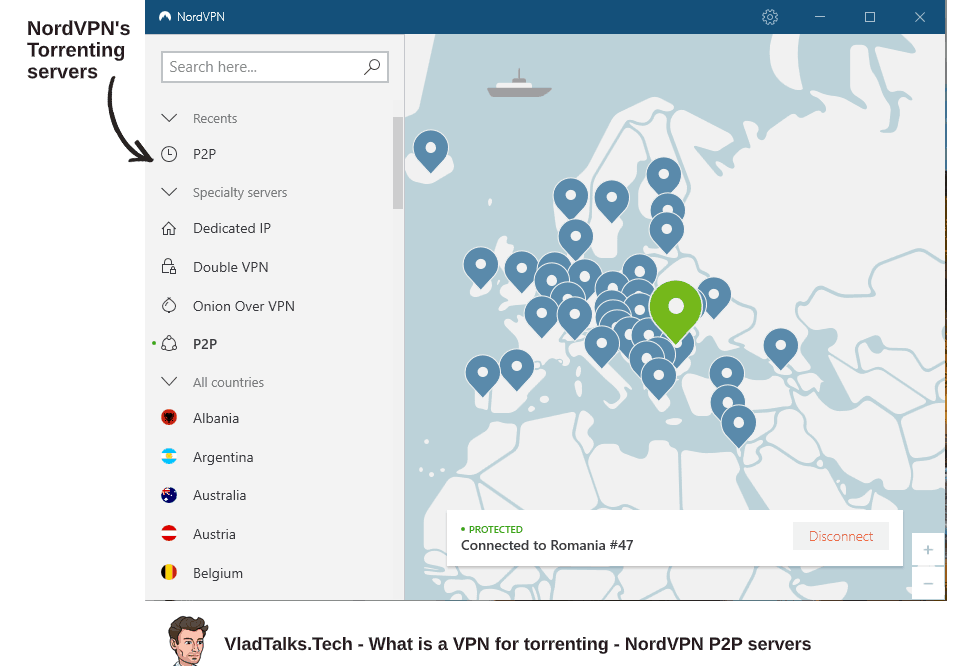Click the Albania flag icon
976x666 pixels.
pos(169,418)
